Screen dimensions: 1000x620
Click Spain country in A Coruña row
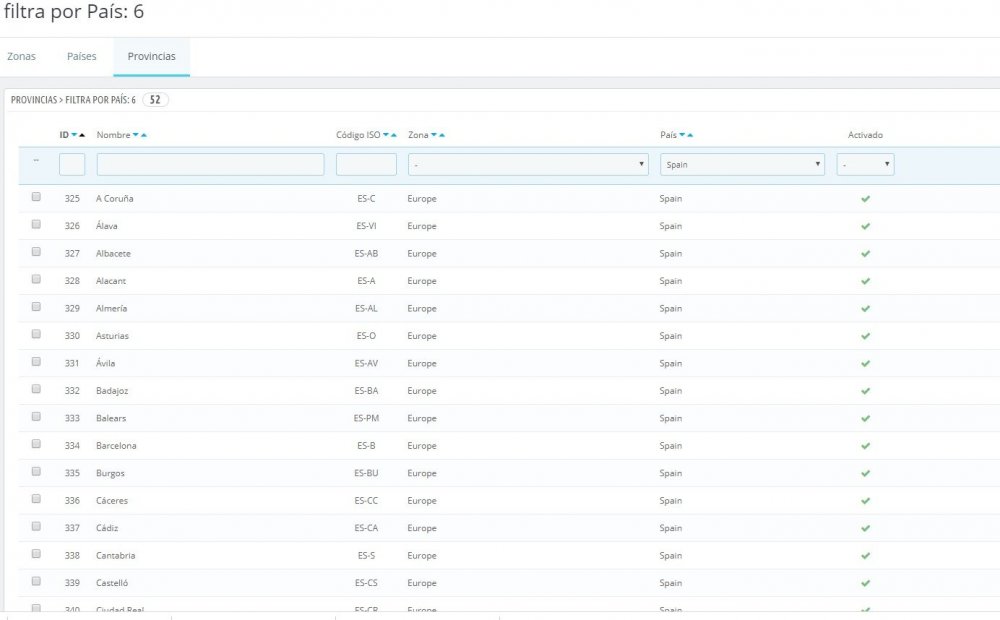point(671,199)
